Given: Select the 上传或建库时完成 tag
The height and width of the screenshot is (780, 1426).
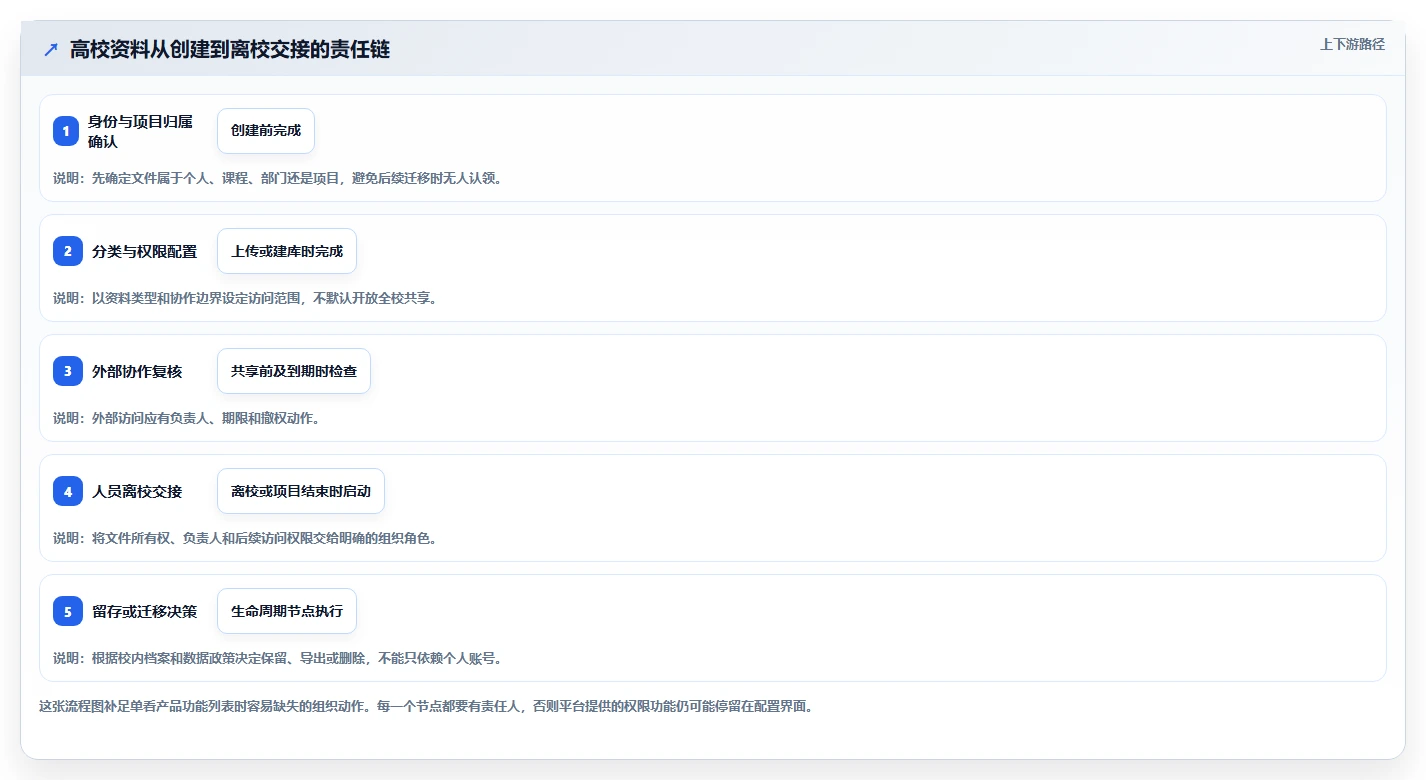Looking at the screenshot, I should point(287,251).
